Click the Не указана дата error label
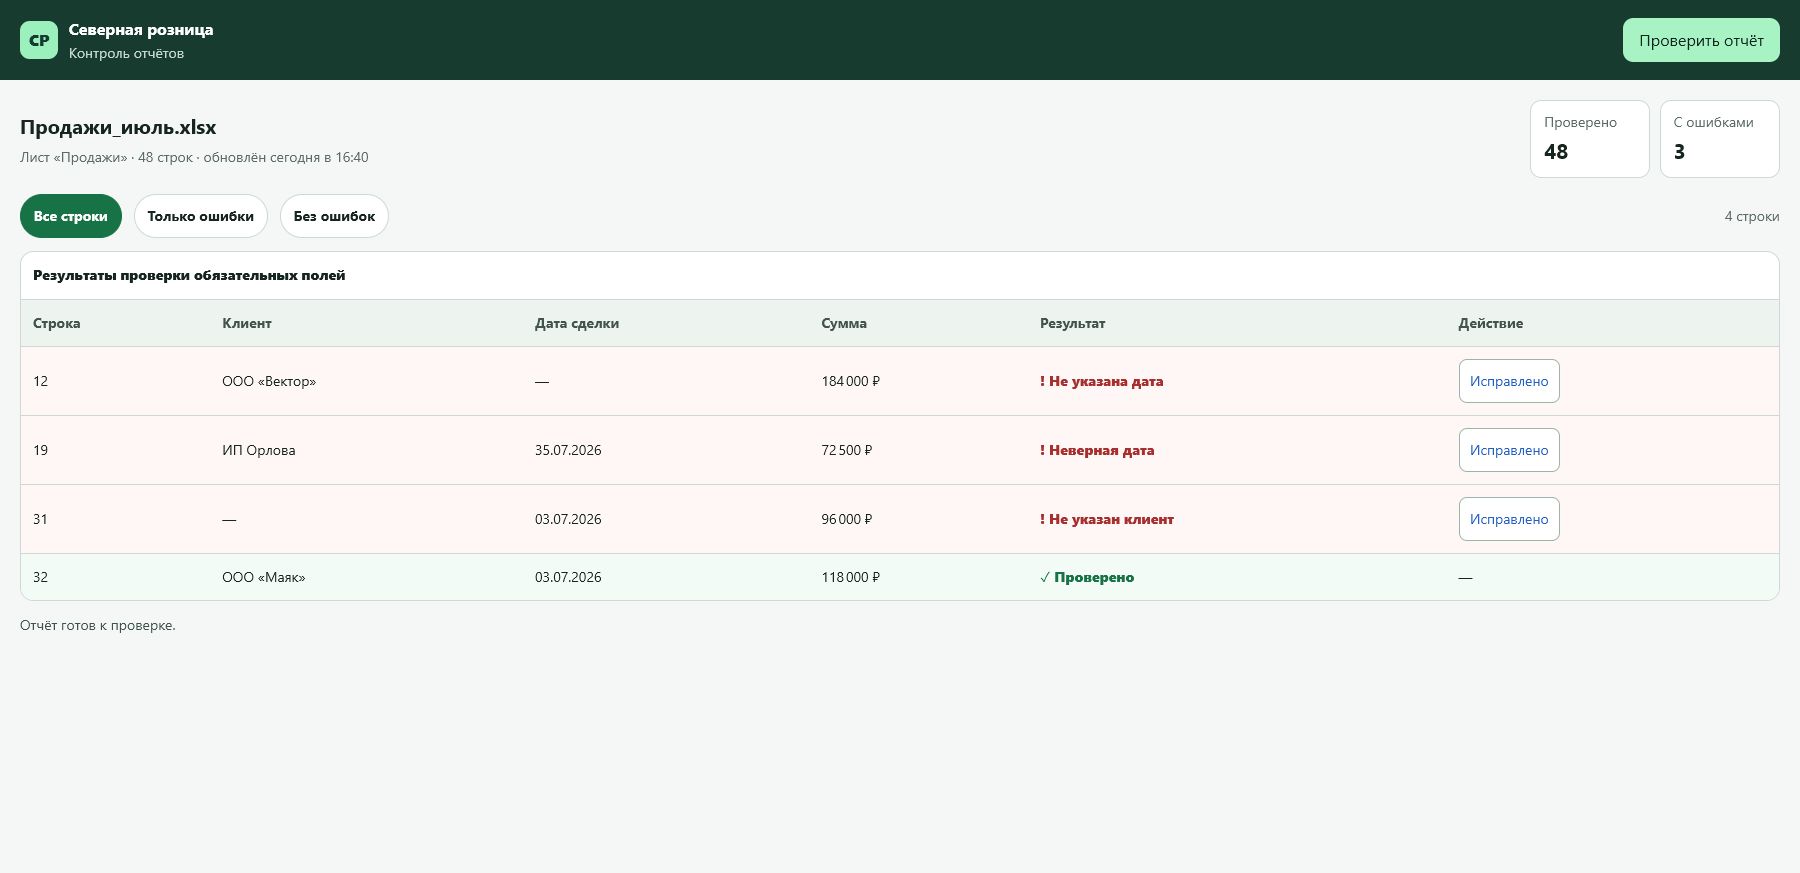 pyautogui.click(x=1102, y=381)
